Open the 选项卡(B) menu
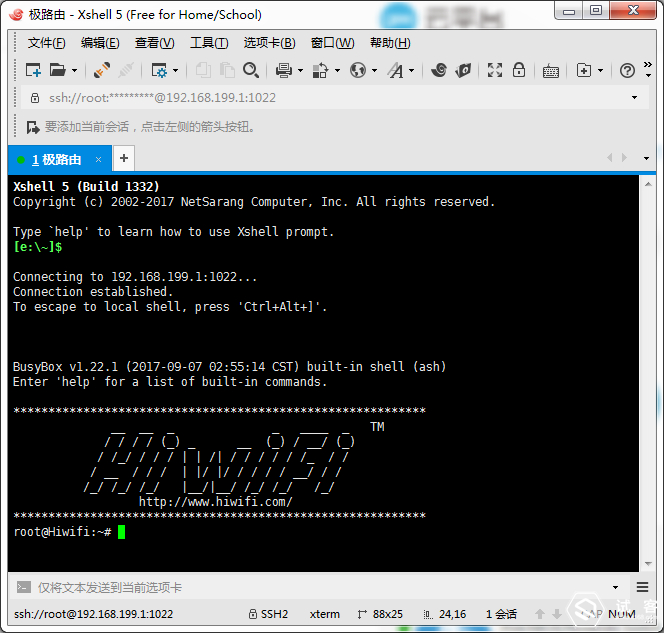This screenshot has width=664, height=633. click(269, 43)
